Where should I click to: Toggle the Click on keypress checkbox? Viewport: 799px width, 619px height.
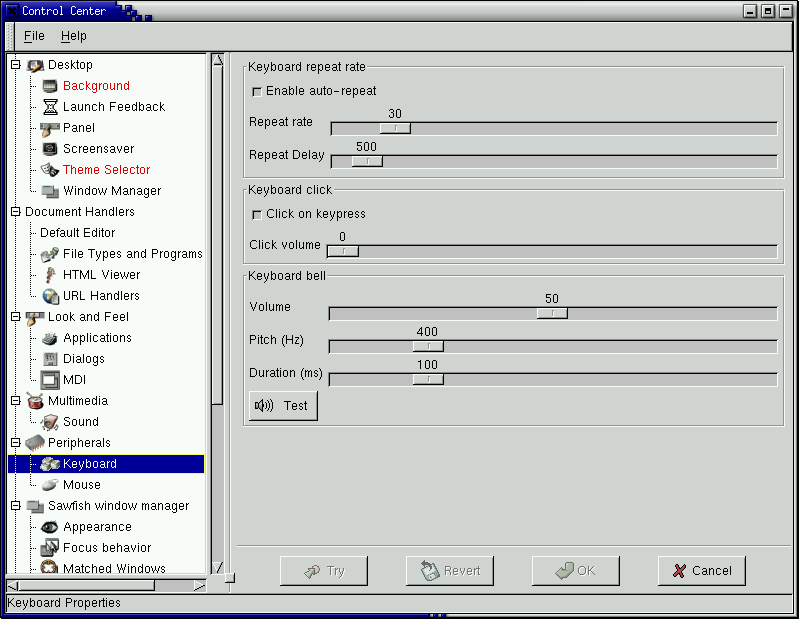257,215
